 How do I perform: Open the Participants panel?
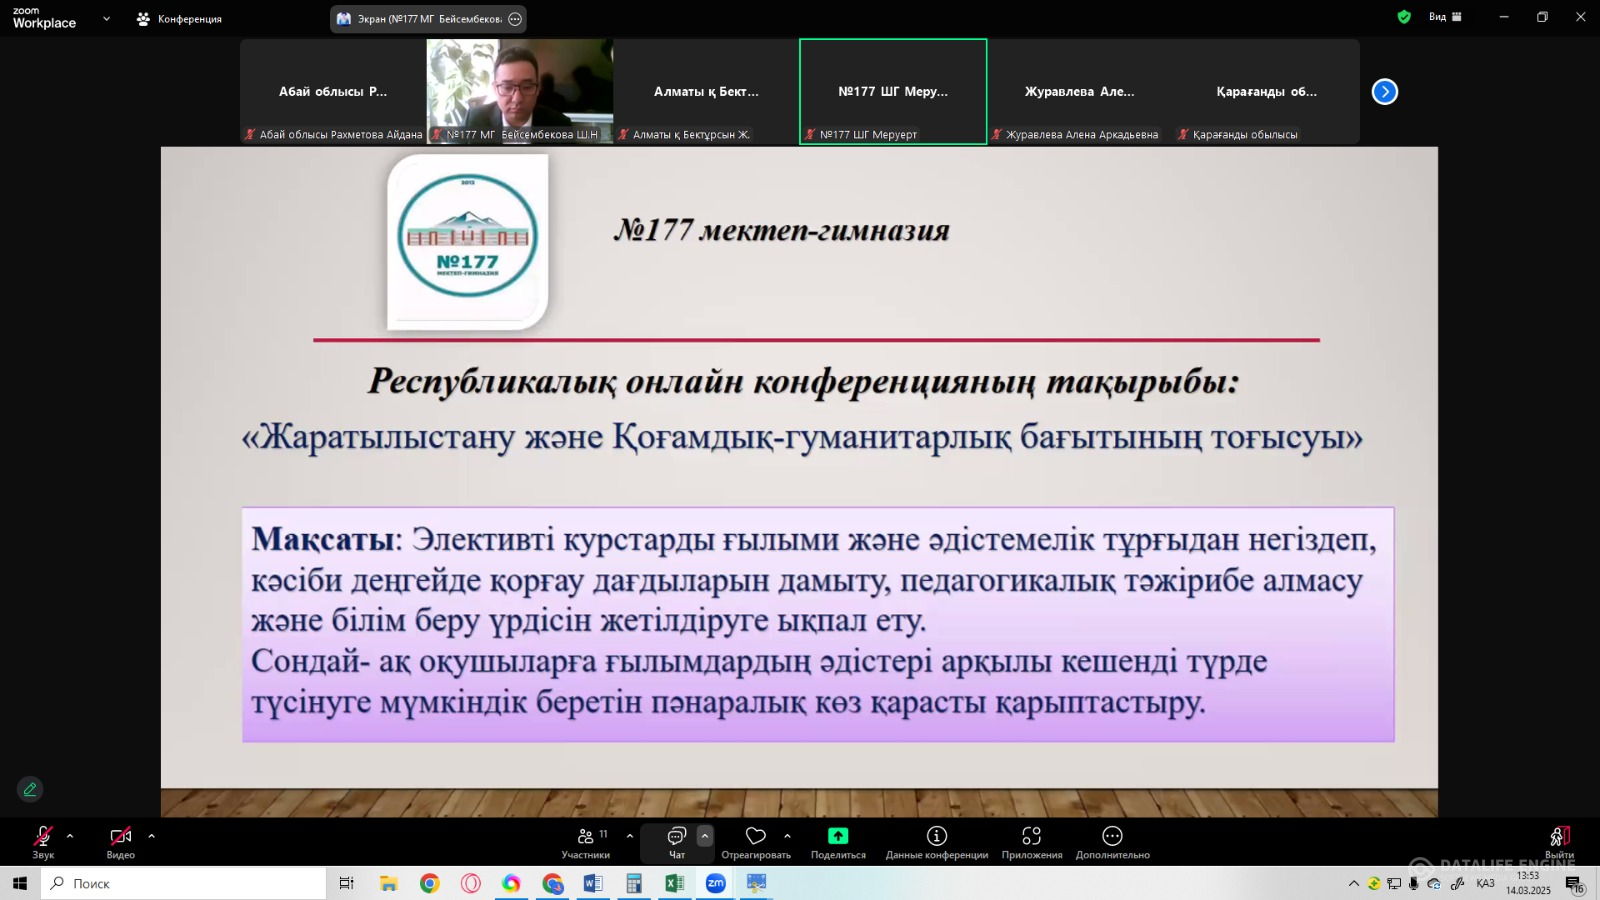586,841
